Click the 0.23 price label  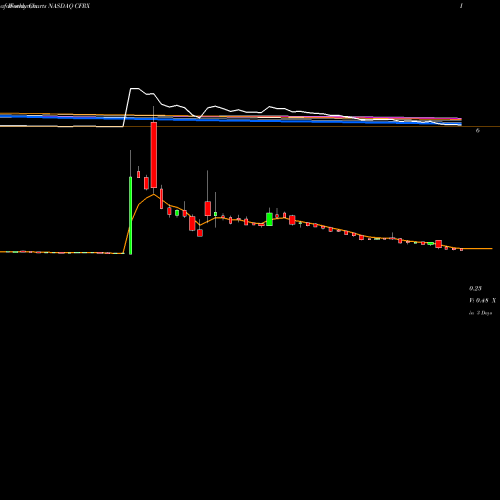[x=475, y=288]
